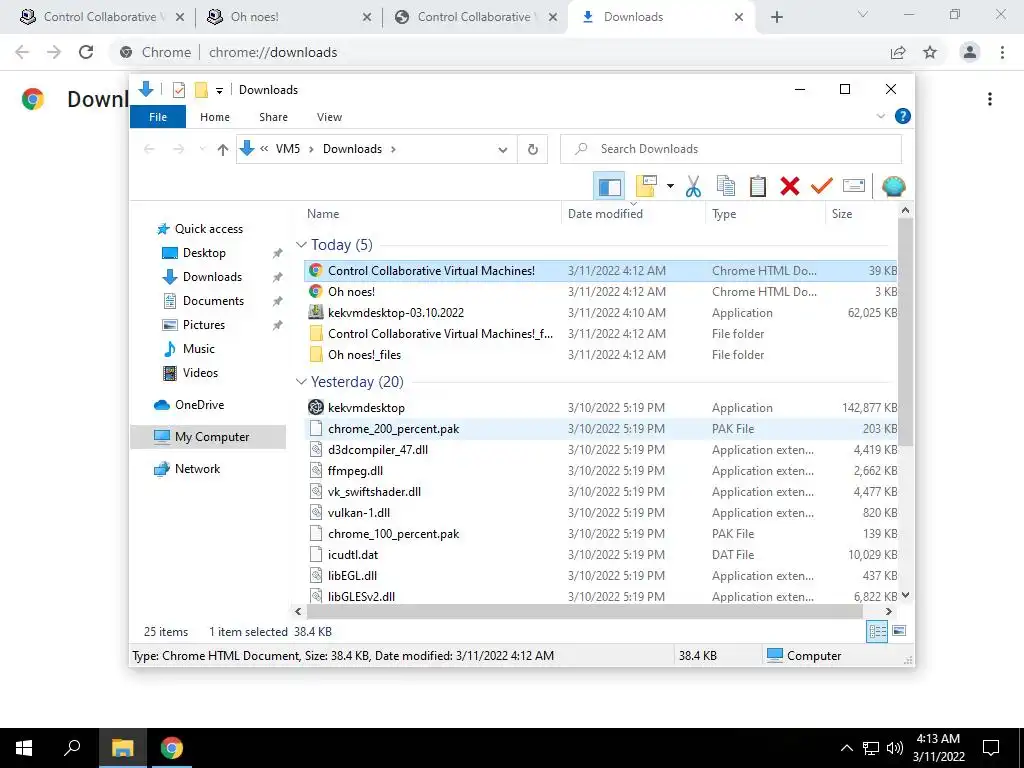Toggle the navigation pane toolbar button
The width and height of the screenshot is (1024, 768).
(609, 187)
